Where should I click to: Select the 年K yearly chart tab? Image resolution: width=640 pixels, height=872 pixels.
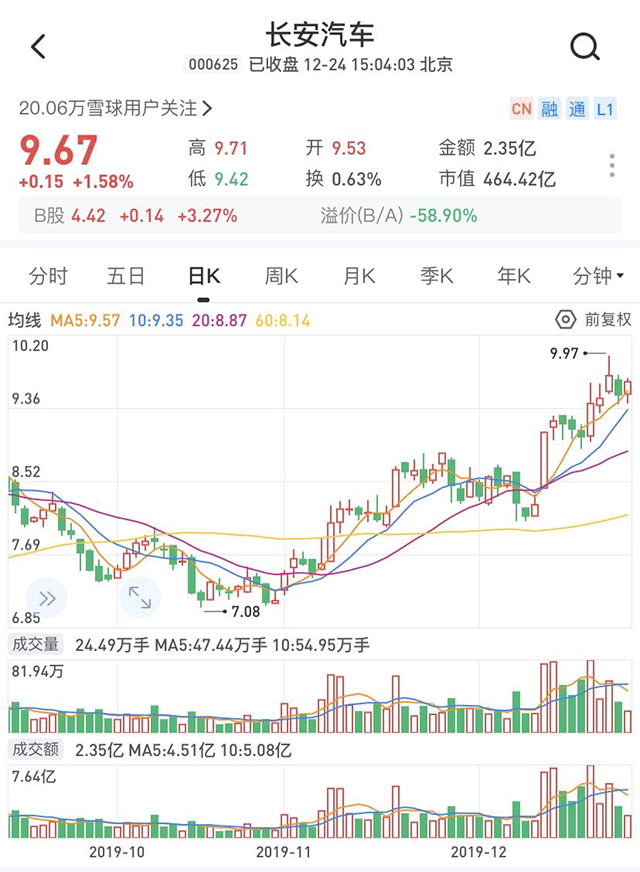point(514,276)
